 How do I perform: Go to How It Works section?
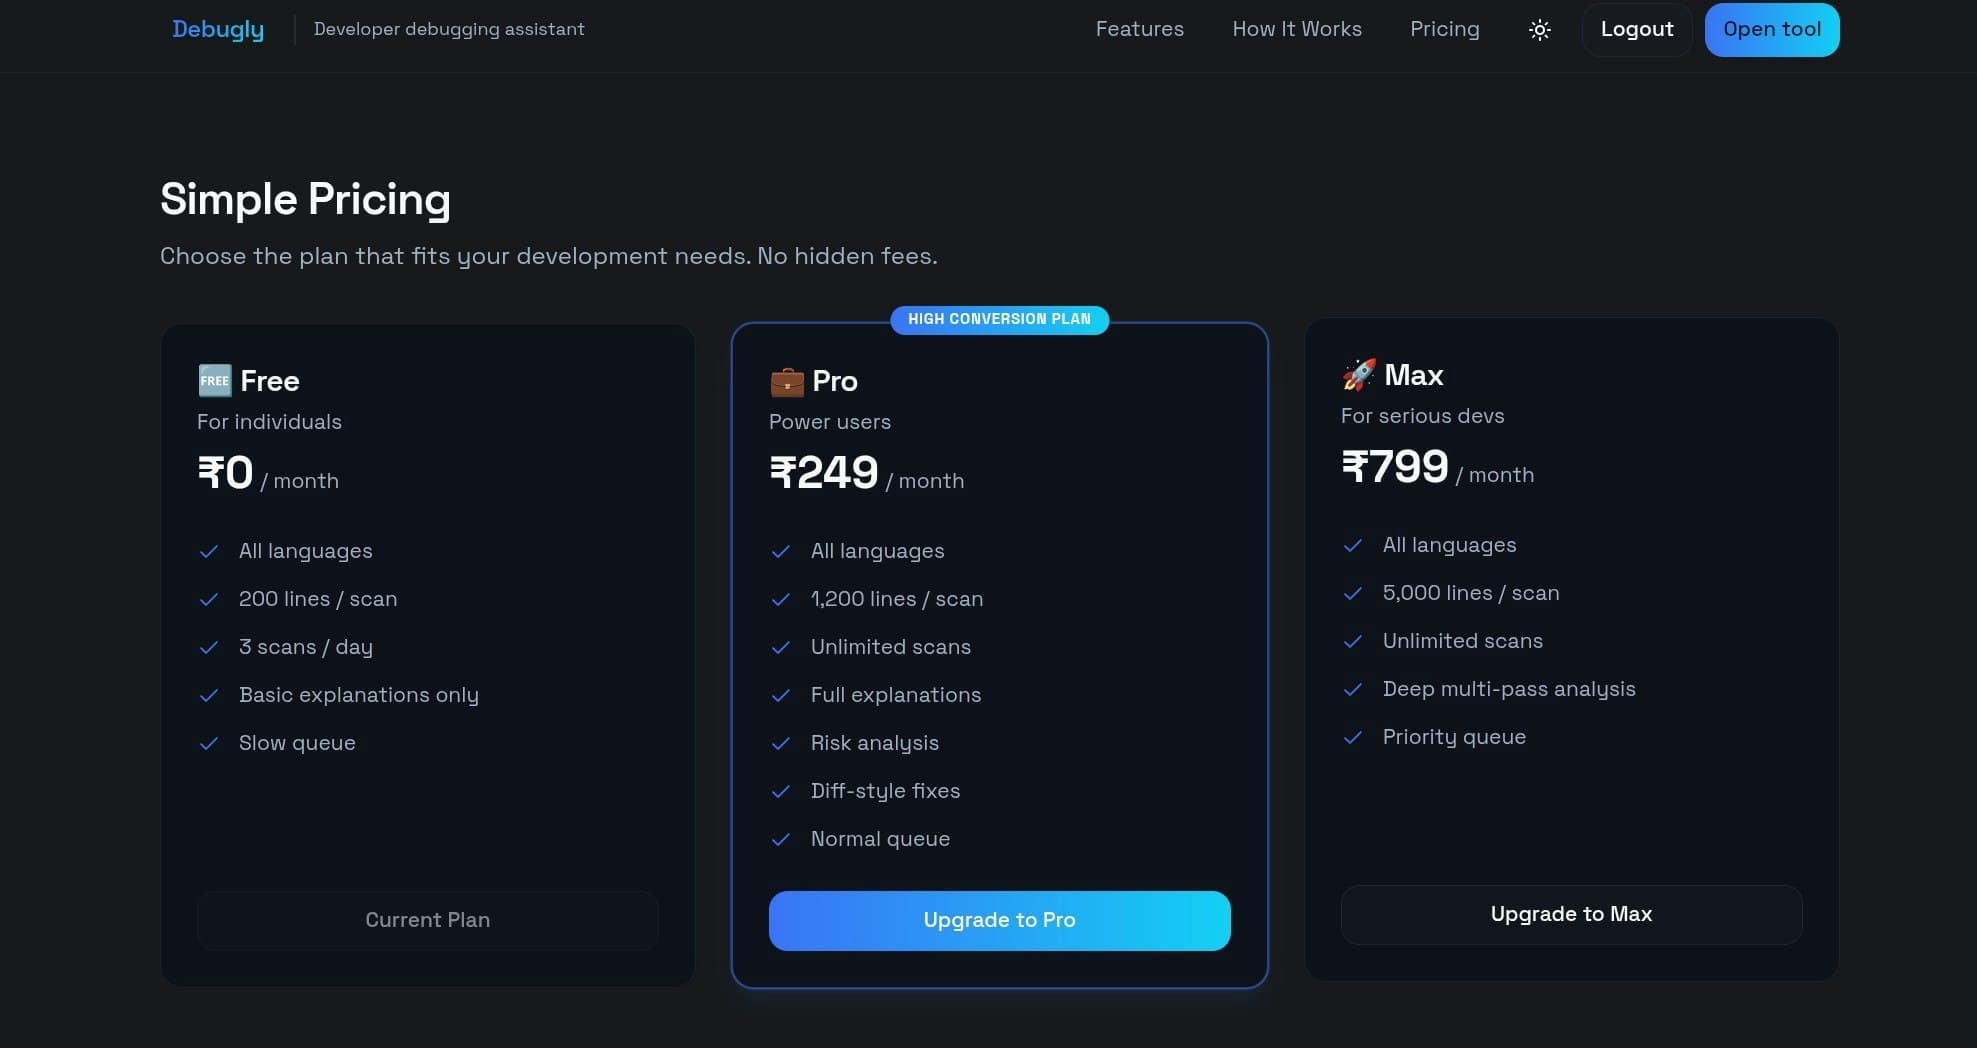point(1296,29)
